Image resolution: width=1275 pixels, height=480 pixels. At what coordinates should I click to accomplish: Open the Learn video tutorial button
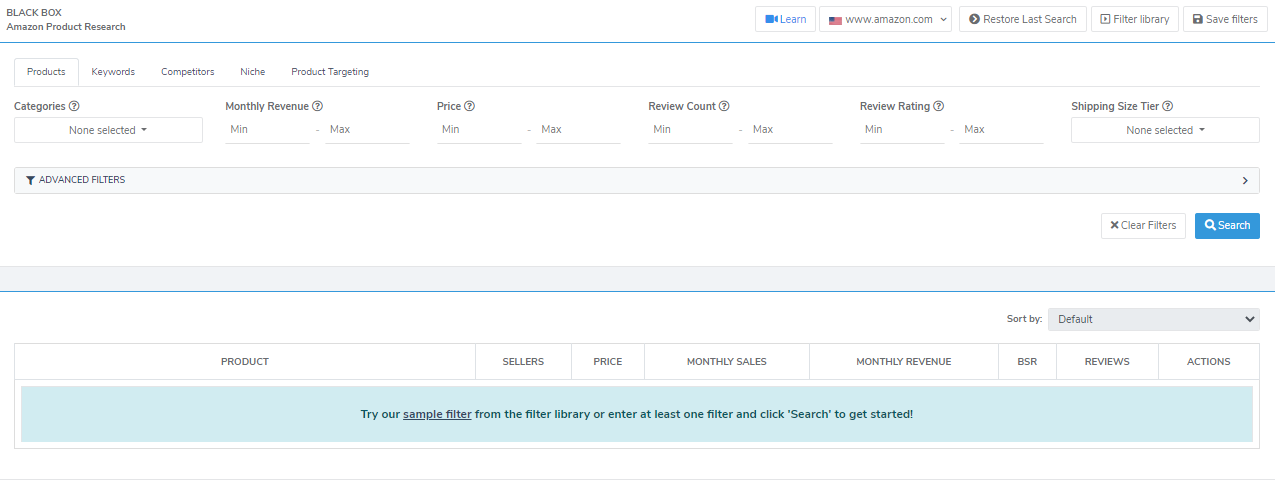[785, 19]
